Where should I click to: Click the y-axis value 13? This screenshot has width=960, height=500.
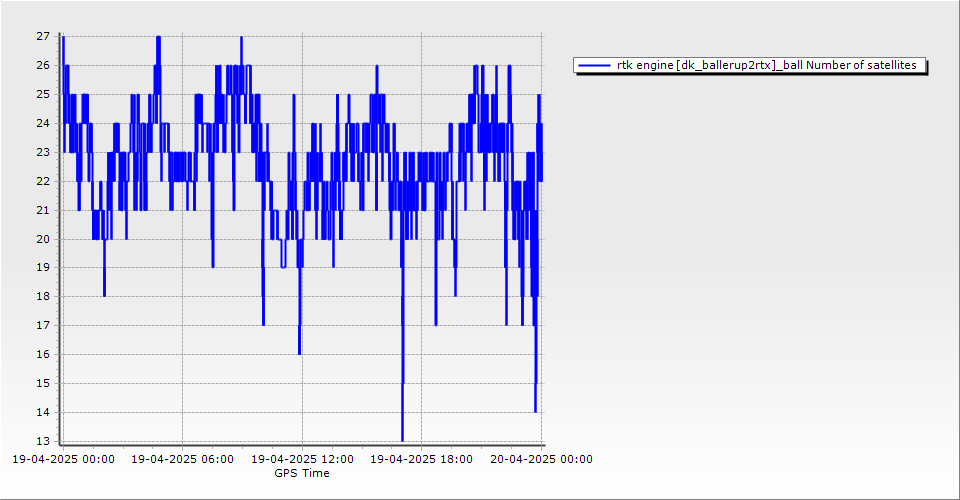point(43,441)
